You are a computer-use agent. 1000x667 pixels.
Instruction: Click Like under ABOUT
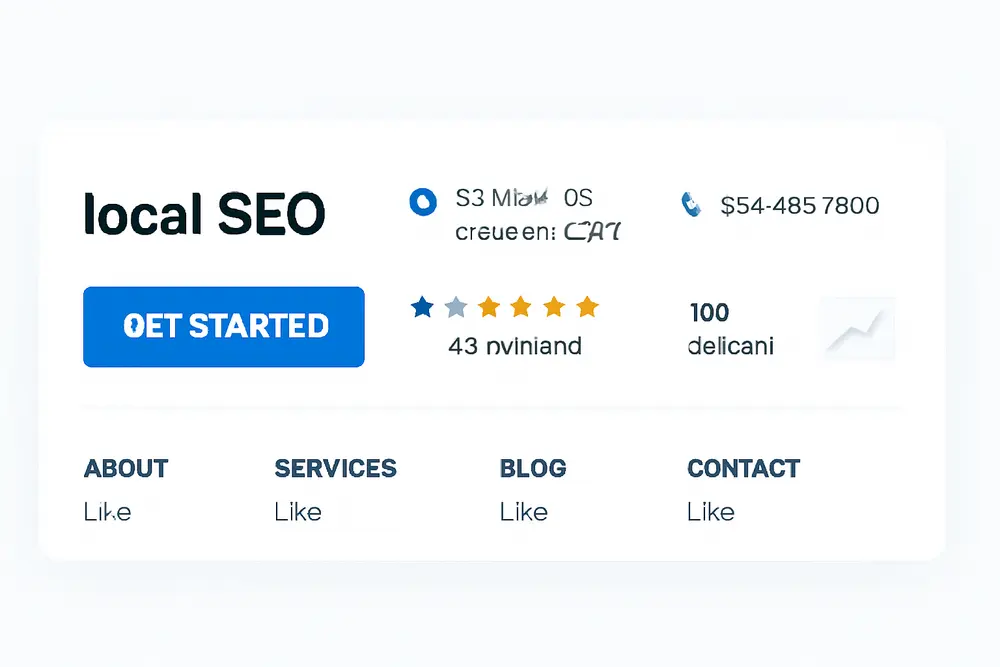(x=107, y=512)
